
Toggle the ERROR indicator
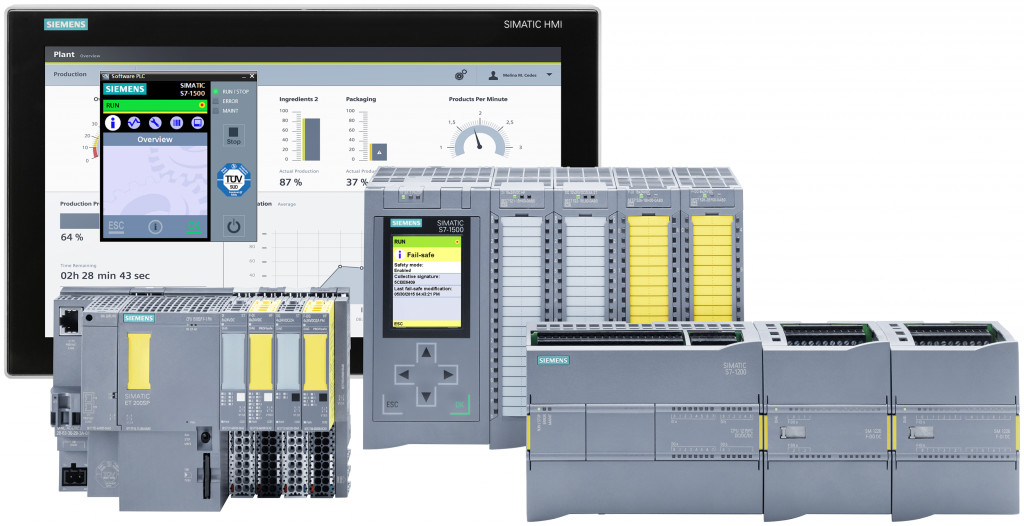[x=216, y=101]
